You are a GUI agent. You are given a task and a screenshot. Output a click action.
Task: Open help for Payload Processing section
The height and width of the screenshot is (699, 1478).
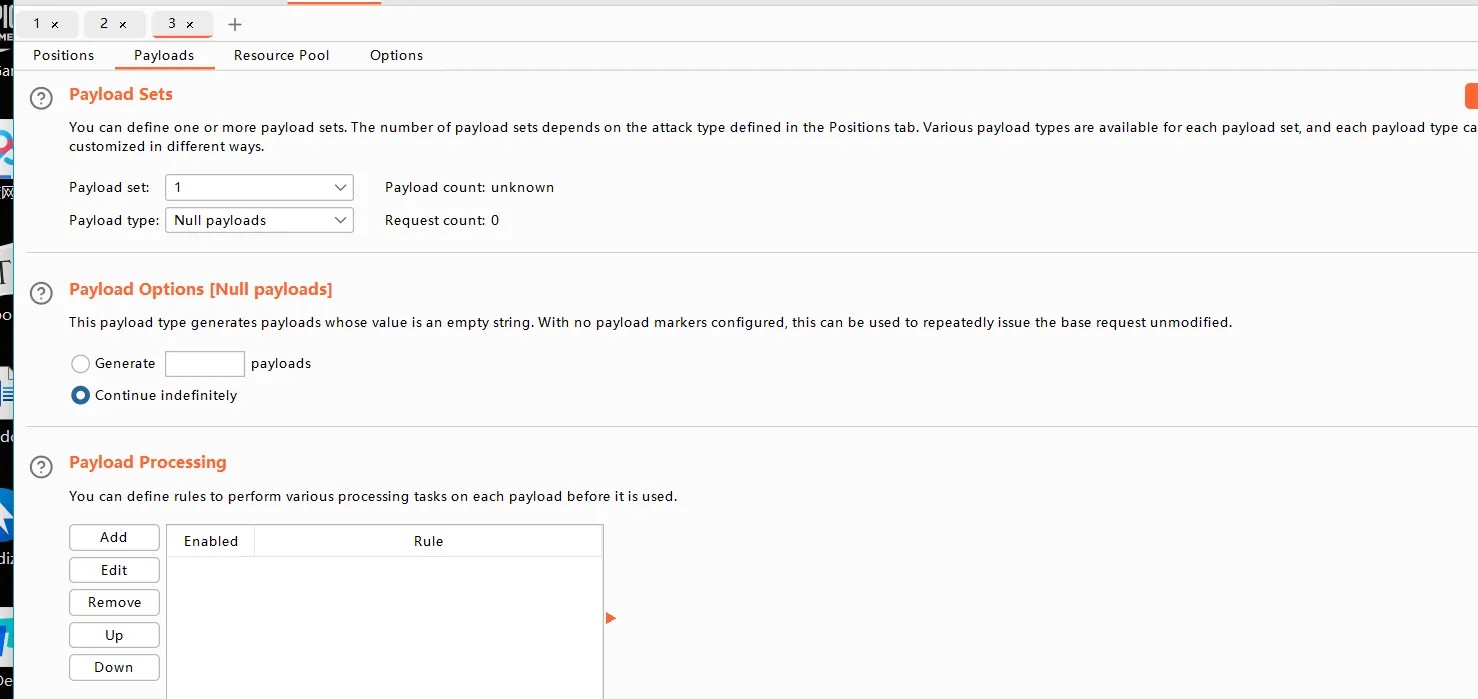tap(41, 466)
